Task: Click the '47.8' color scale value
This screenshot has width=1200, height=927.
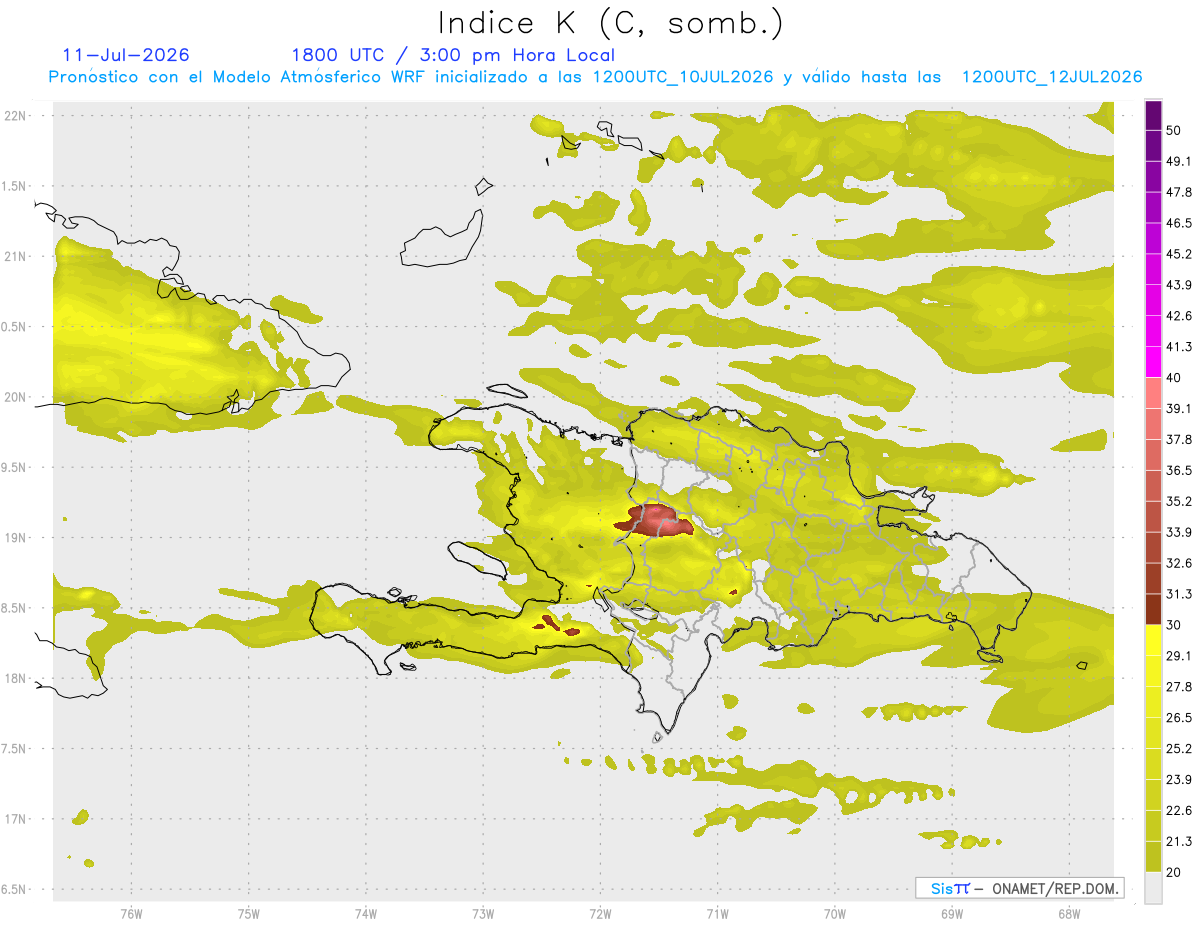Action: (x=1179, y=192)
